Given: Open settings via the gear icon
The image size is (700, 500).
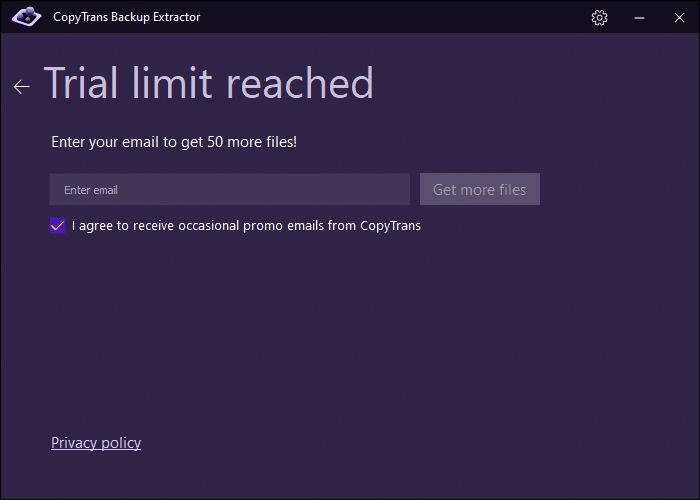Looking at the screenshot, I should (599, 17).
